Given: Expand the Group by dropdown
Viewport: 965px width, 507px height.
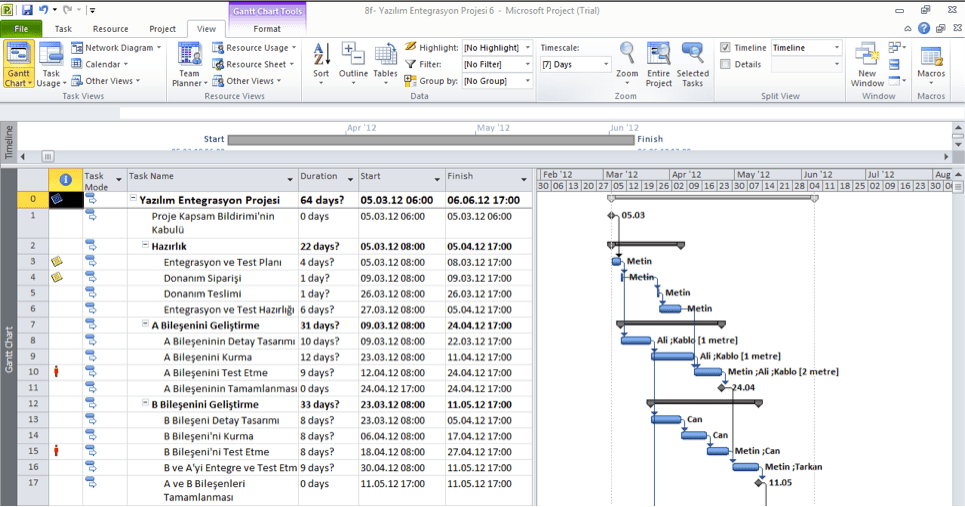Looking at the screenshot, I should 527,81.
